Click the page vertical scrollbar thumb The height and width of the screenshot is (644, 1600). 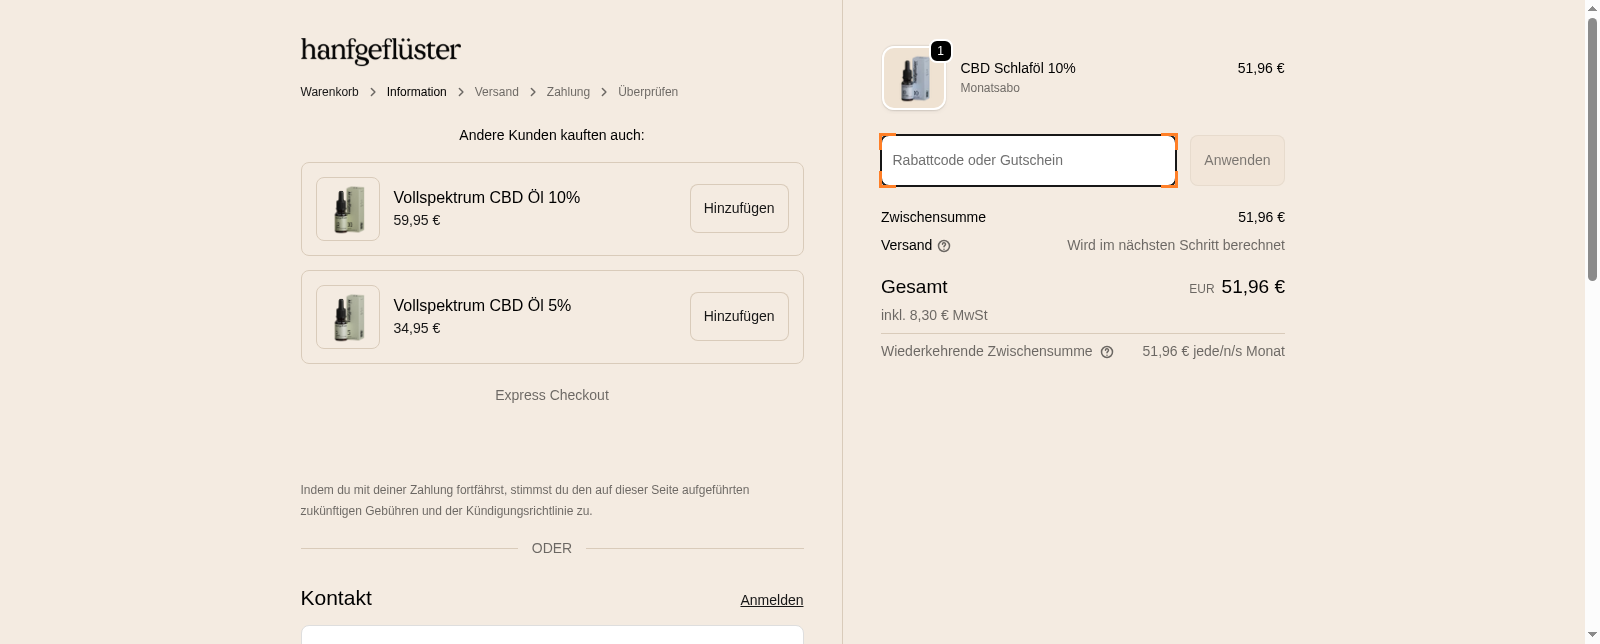1592,150
